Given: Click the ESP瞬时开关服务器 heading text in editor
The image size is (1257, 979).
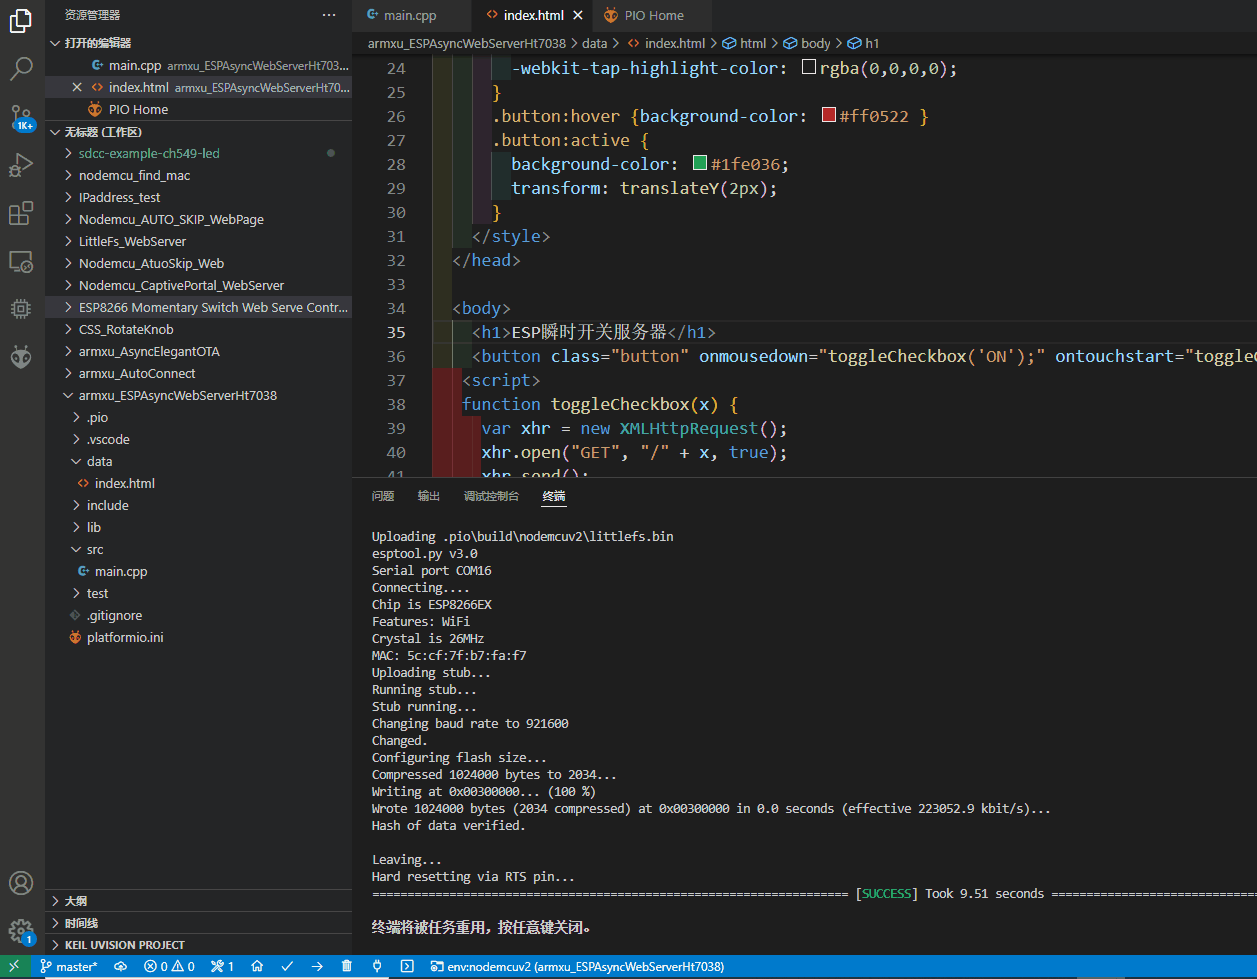Looking at the screenshot, I should pos(589,332).
